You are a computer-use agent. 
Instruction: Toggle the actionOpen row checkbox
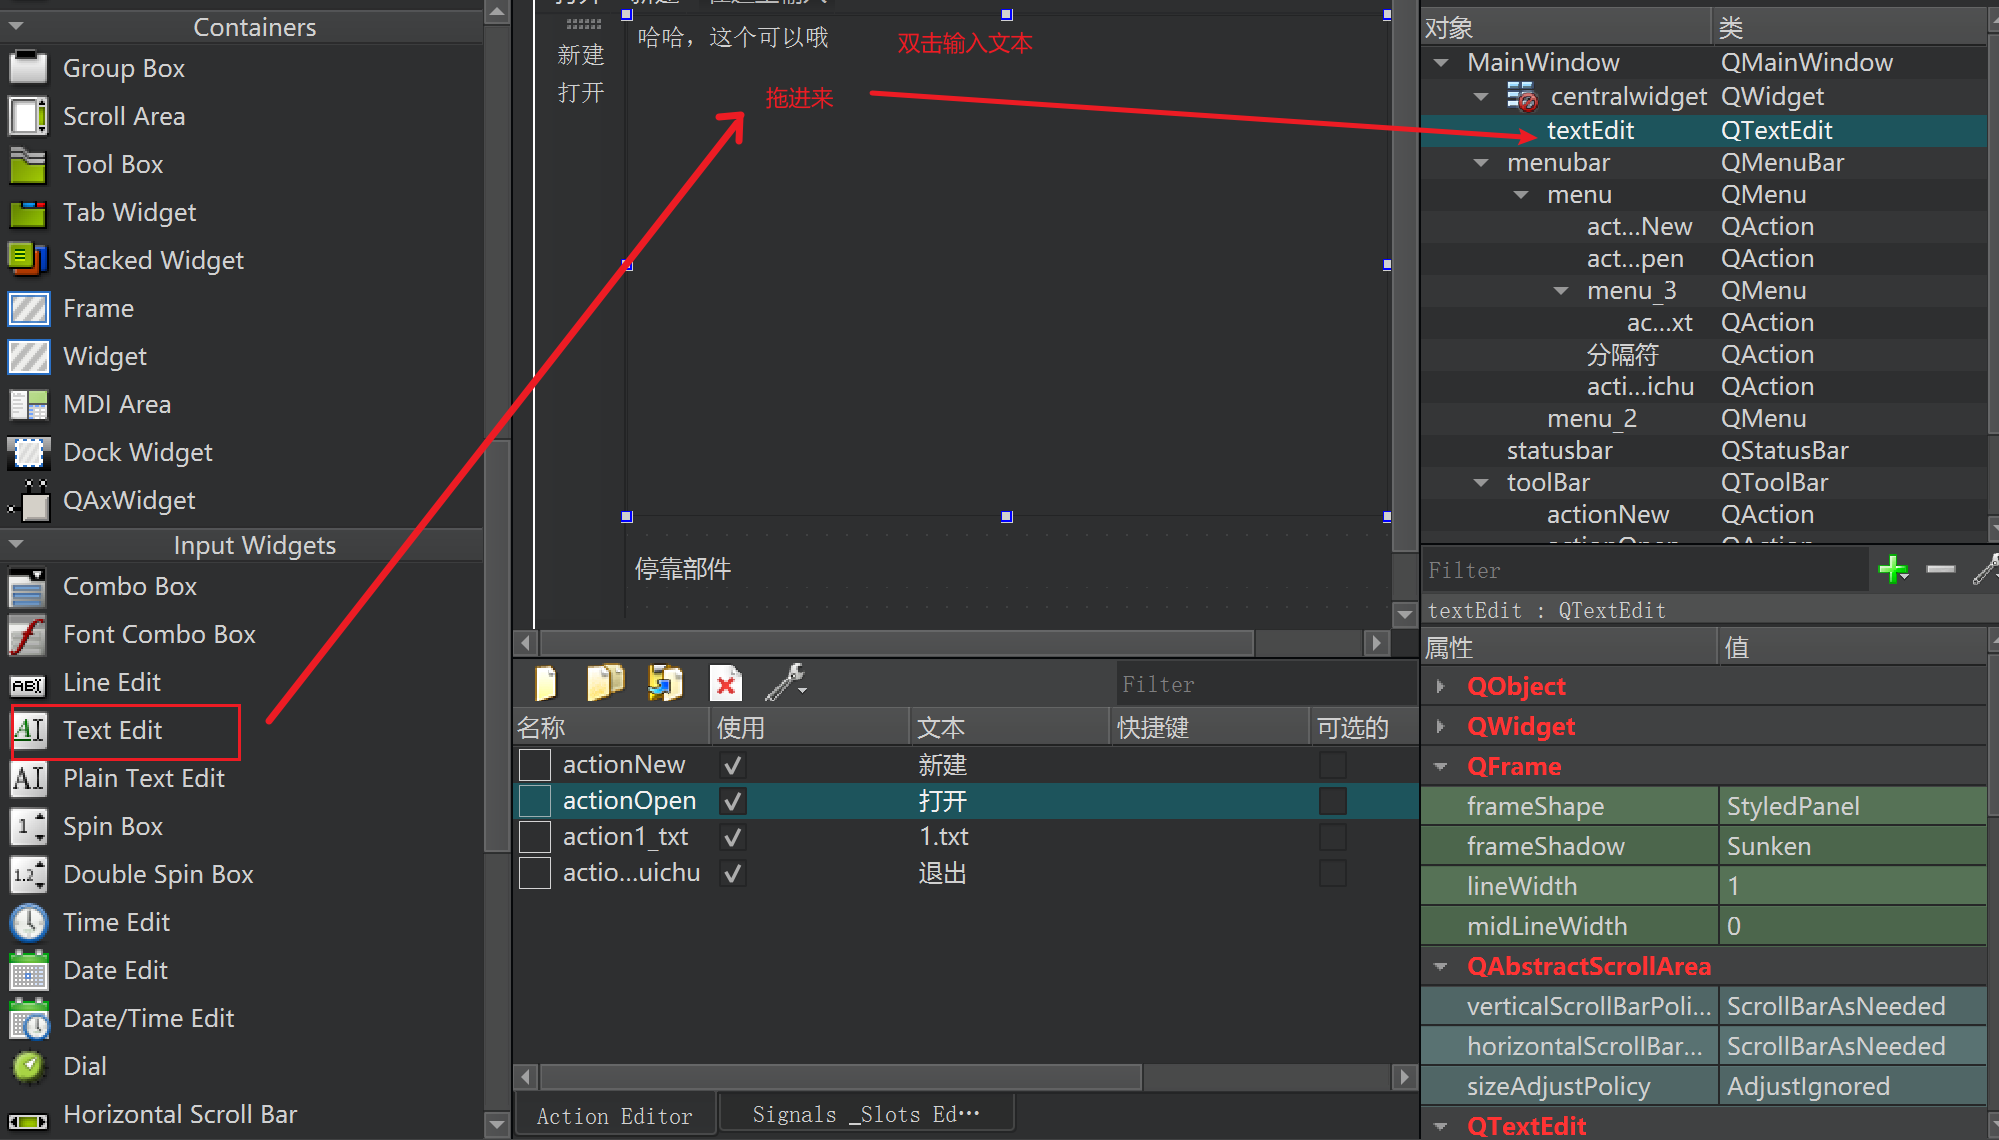pos(535,801)
